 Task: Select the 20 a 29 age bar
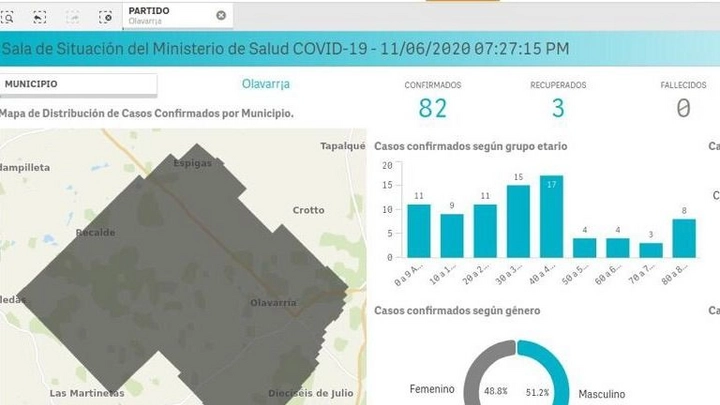point(485,231)
